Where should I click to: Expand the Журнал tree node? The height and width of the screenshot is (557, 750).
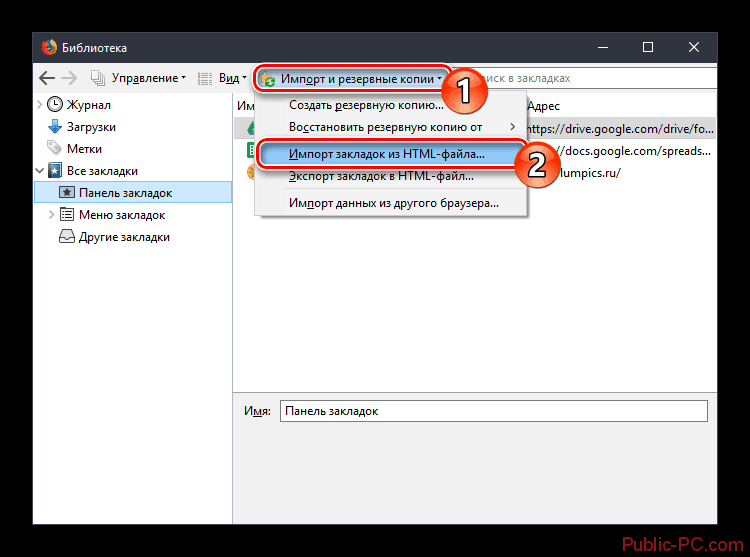pyautogui.click(x=40, y=104)
